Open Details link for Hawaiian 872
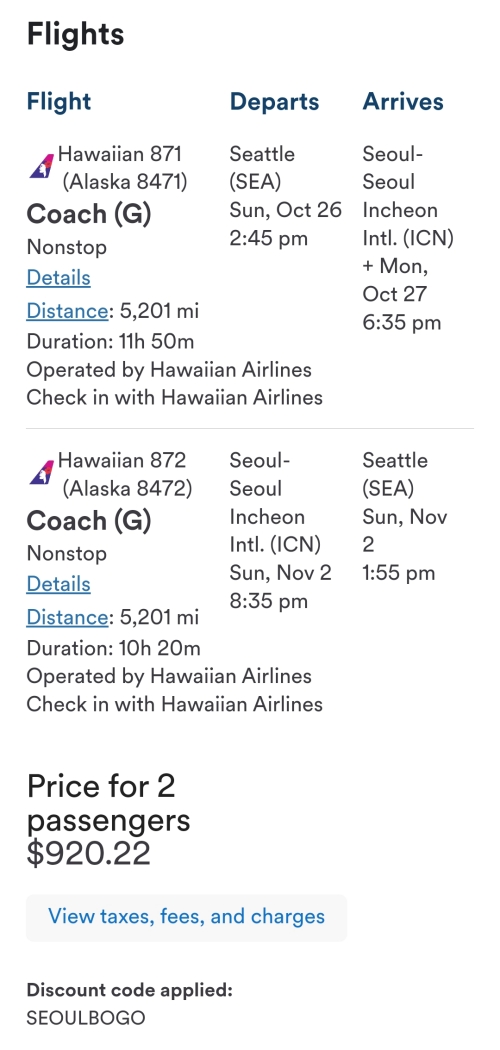500x1050 pixels. pos(58,584)
